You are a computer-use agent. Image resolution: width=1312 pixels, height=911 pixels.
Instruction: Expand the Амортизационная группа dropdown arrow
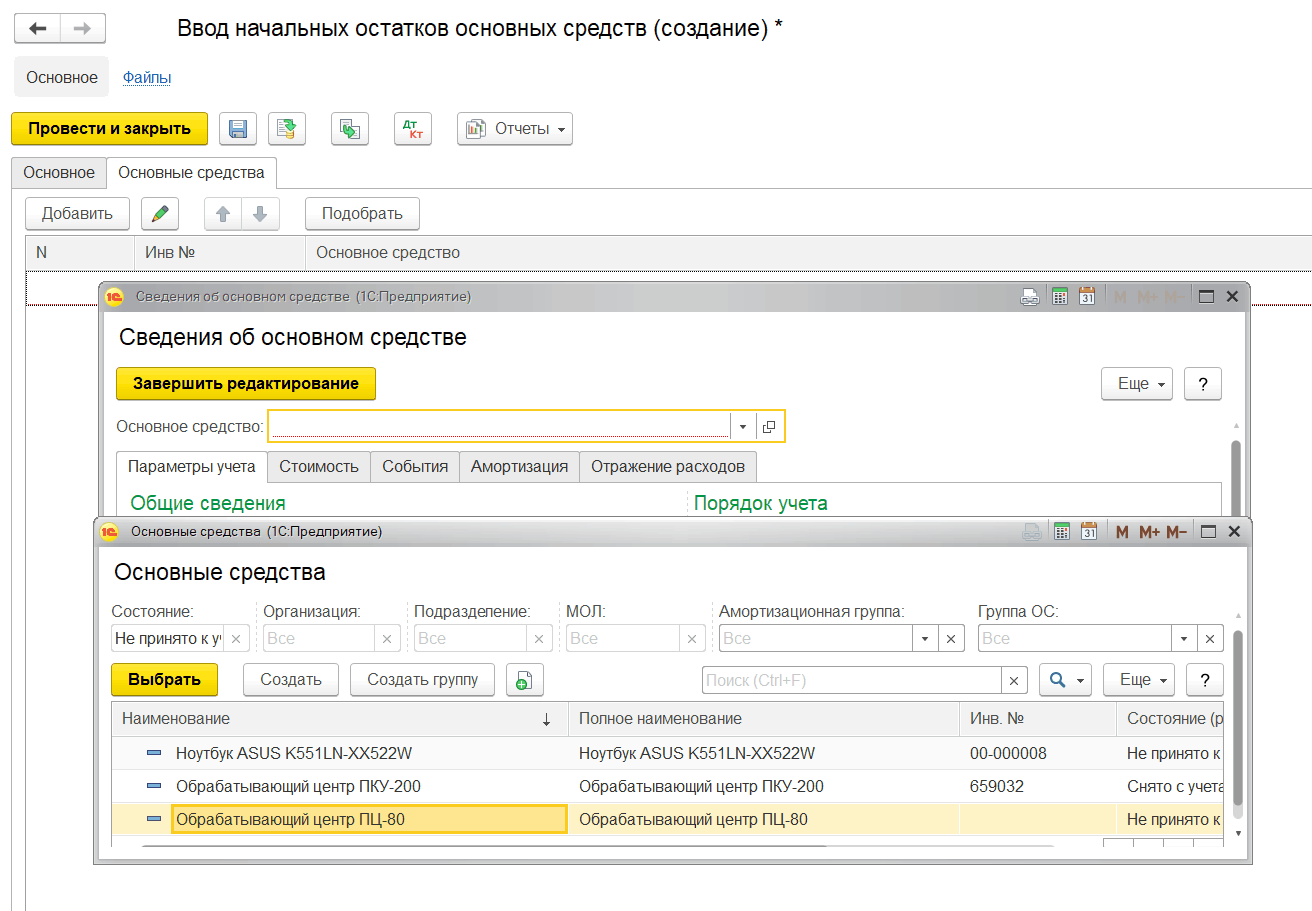925,638
